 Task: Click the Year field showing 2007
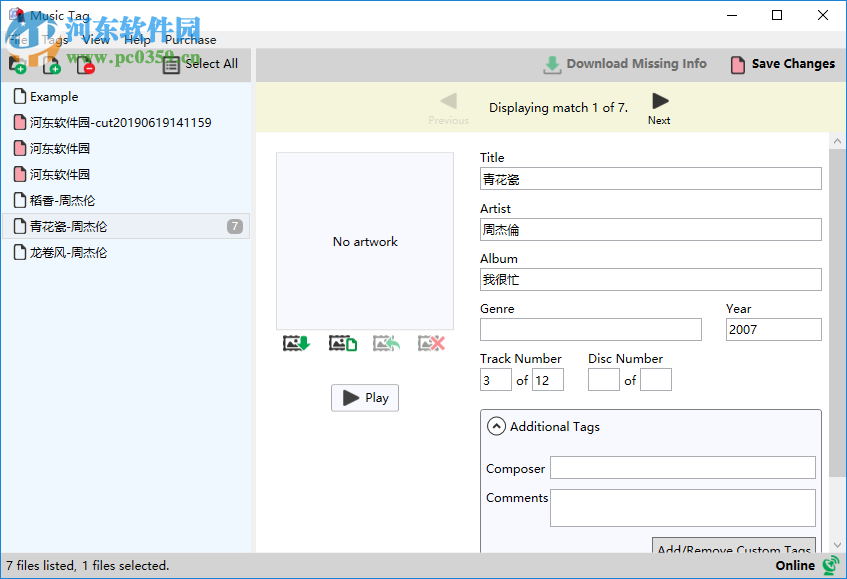(x=774, y=329)
